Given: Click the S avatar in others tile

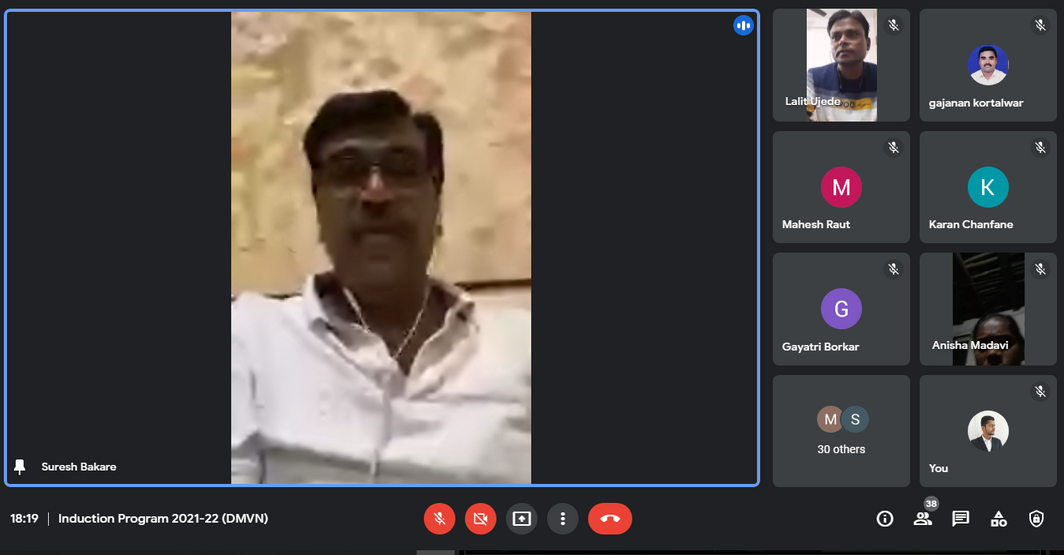Looking at the screenshot, I should (856, 419).
